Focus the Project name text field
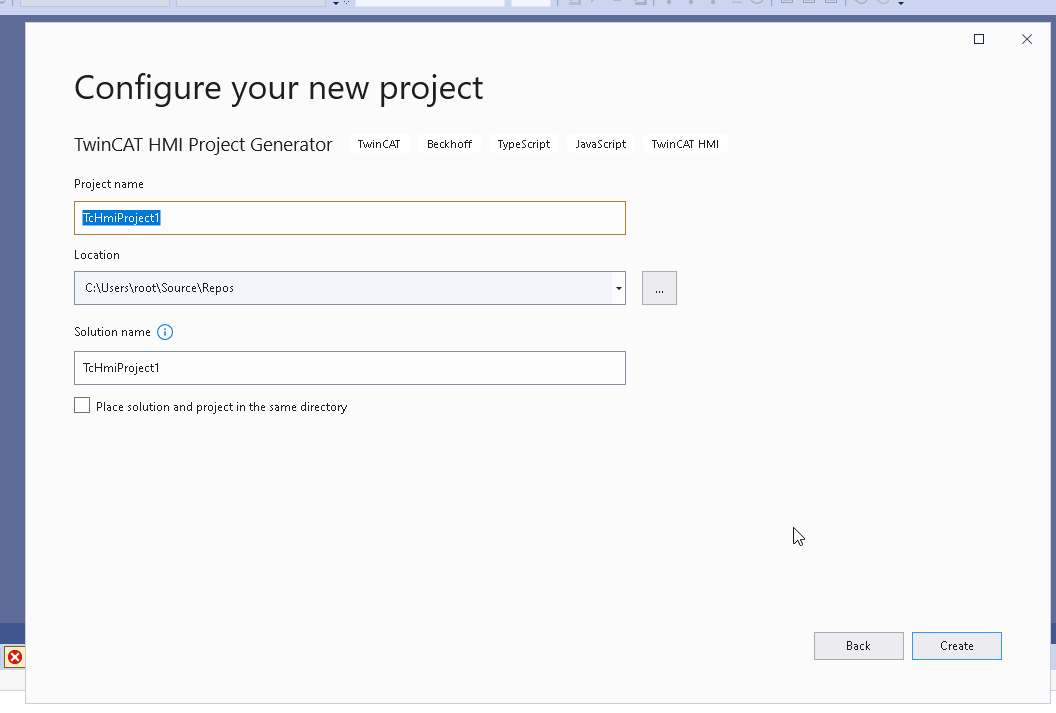Viewport: 1056px width, 713px height. 350,218
